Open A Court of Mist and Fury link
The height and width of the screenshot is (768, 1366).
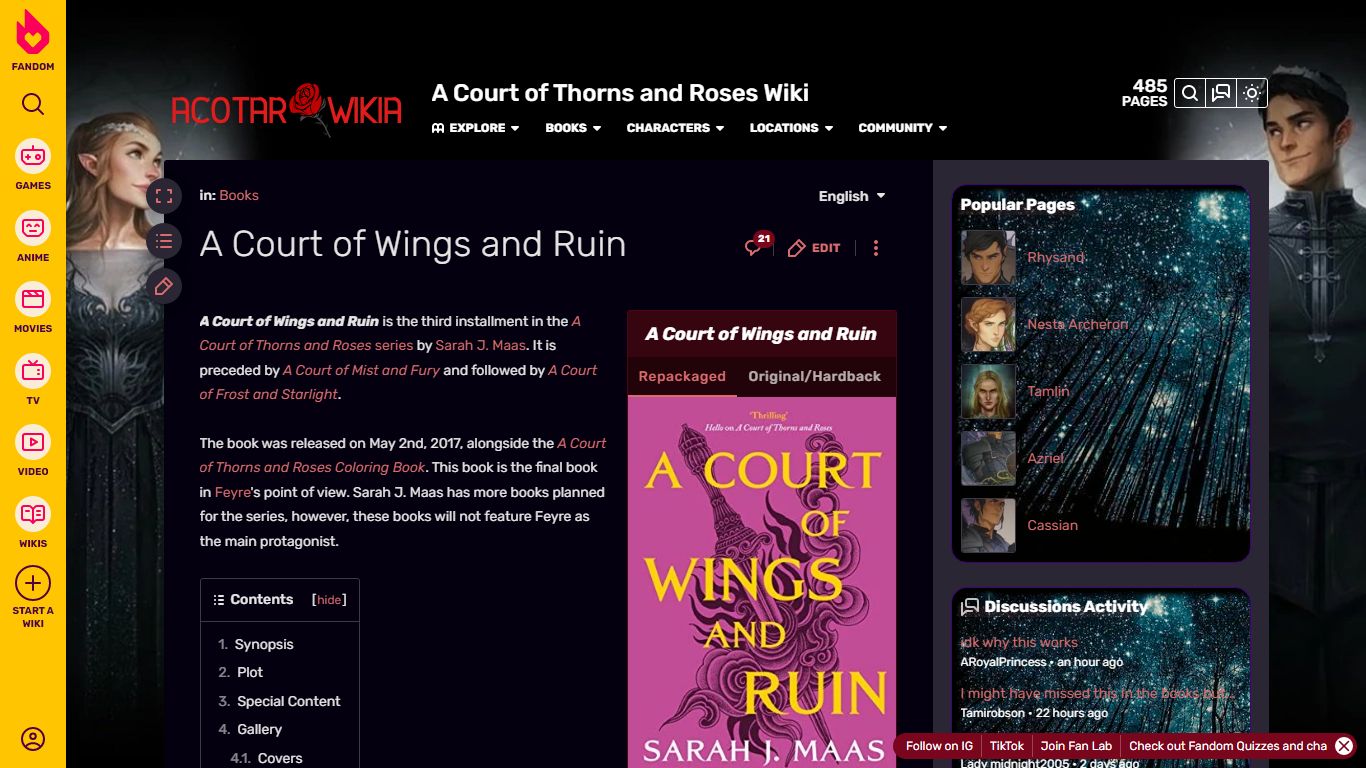point(361,370)
